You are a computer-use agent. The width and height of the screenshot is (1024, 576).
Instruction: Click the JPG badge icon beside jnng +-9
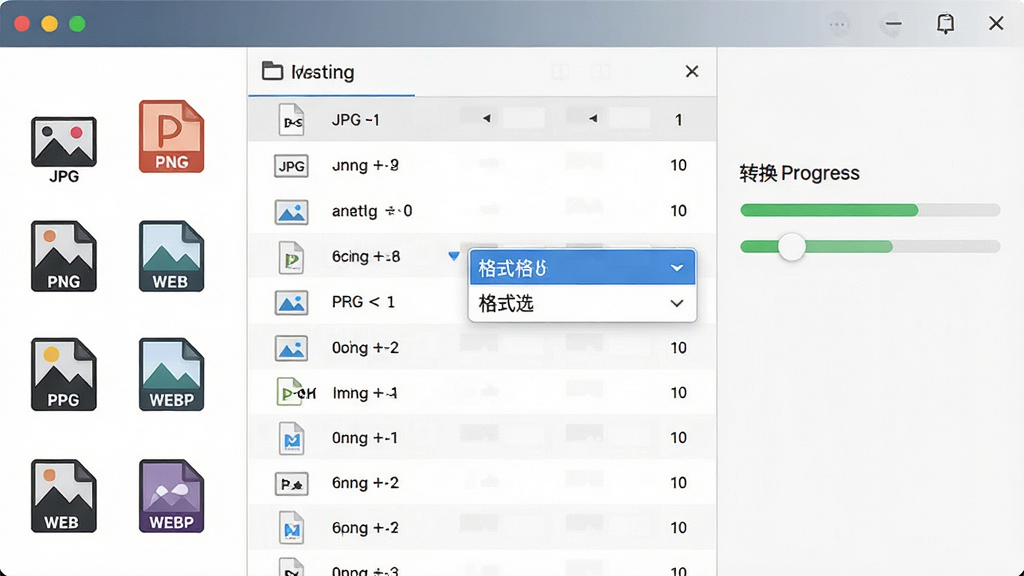click(291, 166)
